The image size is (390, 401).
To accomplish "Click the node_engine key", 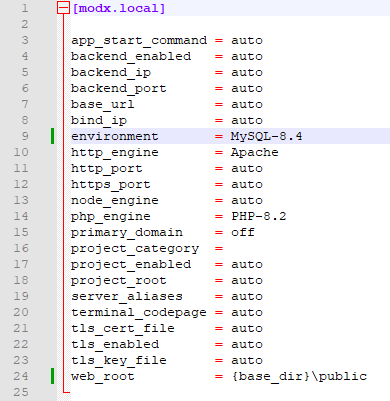I will click(x=115, y=201).
